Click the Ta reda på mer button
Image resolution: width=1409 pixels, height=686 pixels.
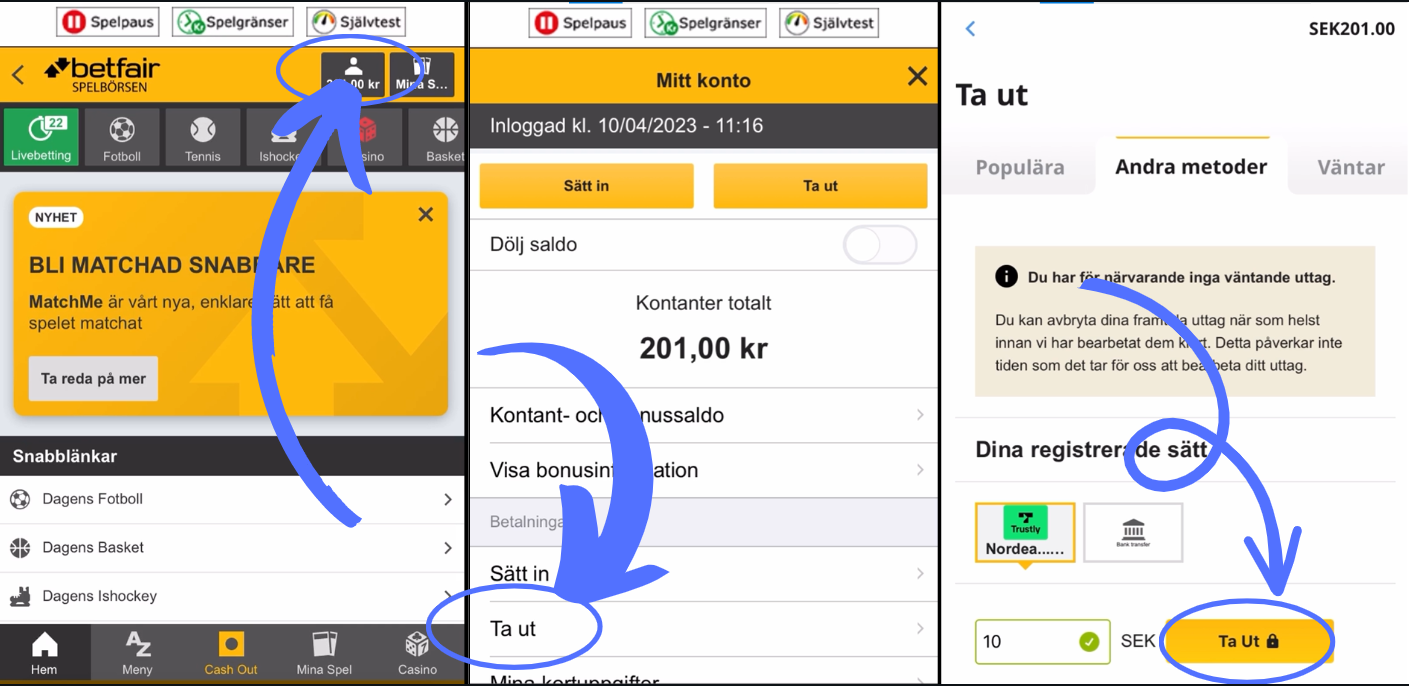92,379
